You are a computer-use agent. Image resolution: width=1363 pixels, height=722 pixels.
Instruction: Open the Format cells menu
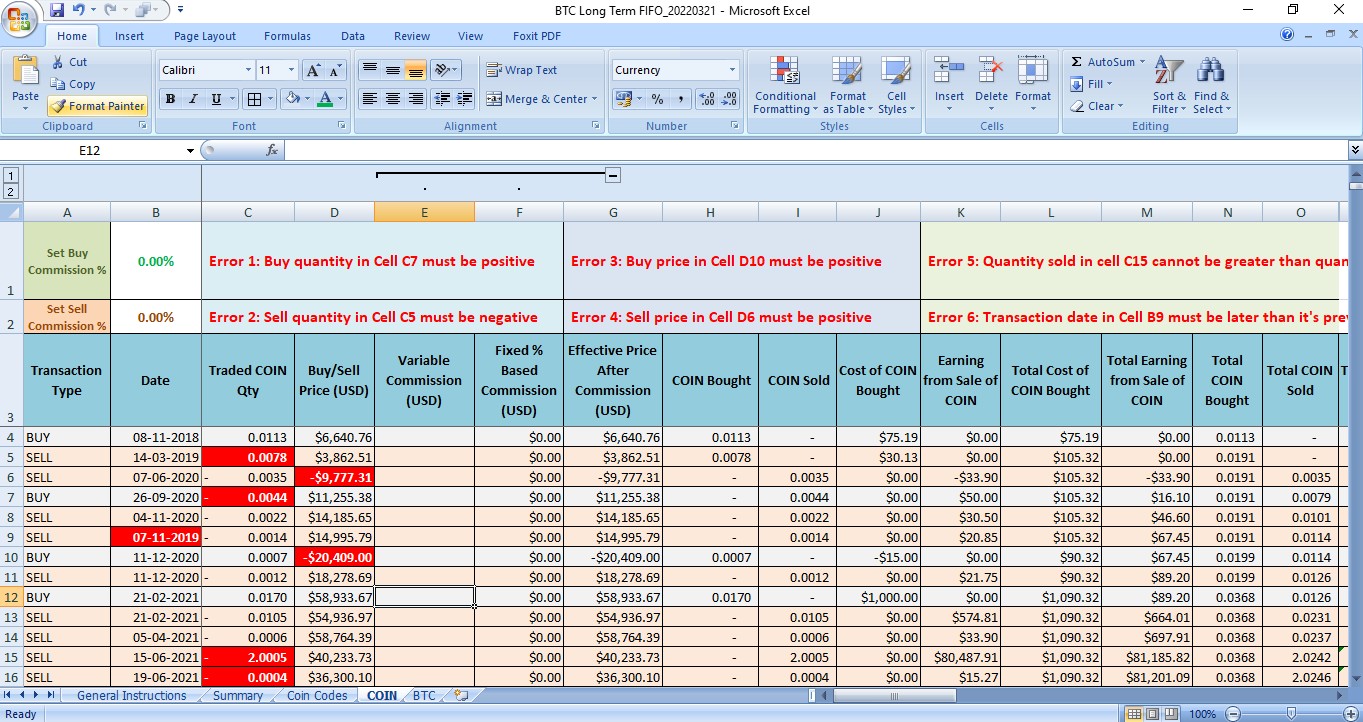(1033, 85)
